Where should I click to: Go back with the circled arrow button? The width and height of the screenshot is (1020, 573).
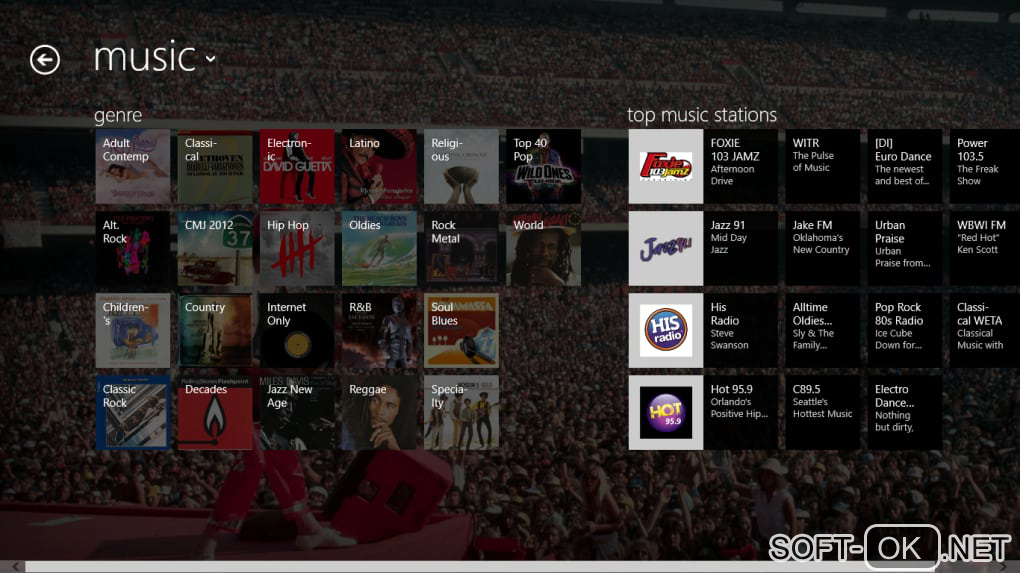45,60
